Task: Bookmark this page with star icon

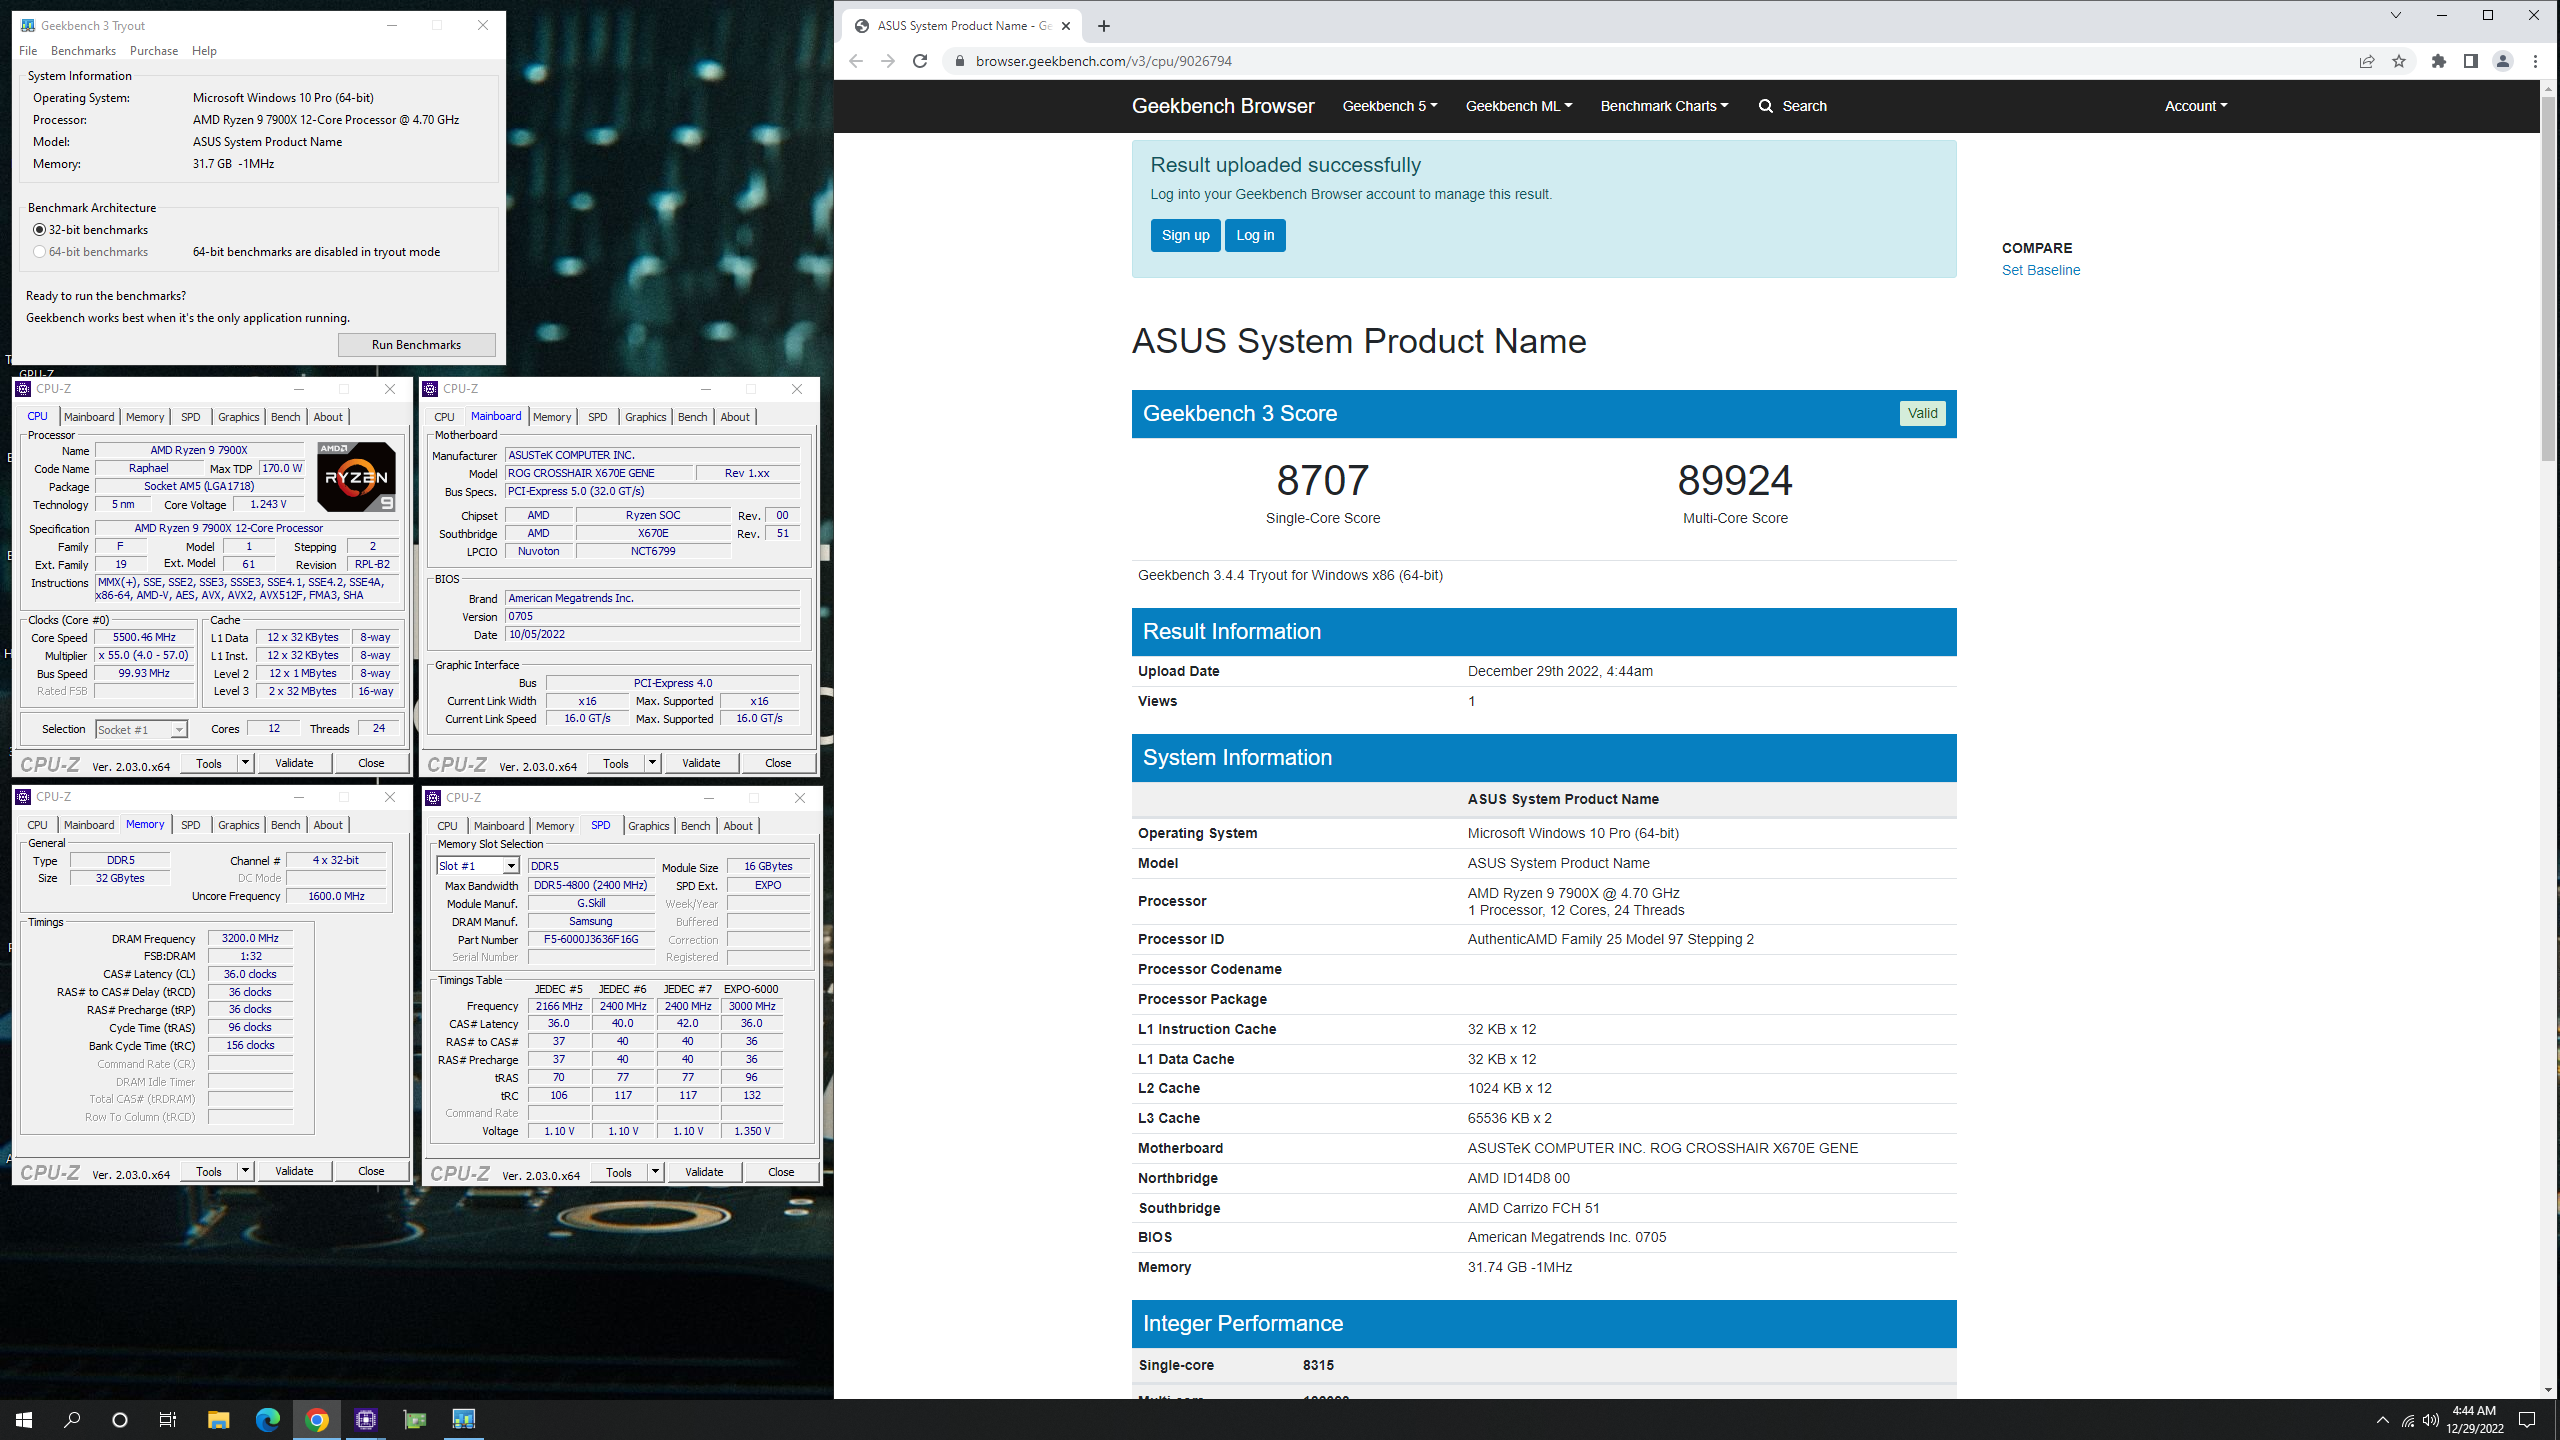Action: click(2399, 61)
